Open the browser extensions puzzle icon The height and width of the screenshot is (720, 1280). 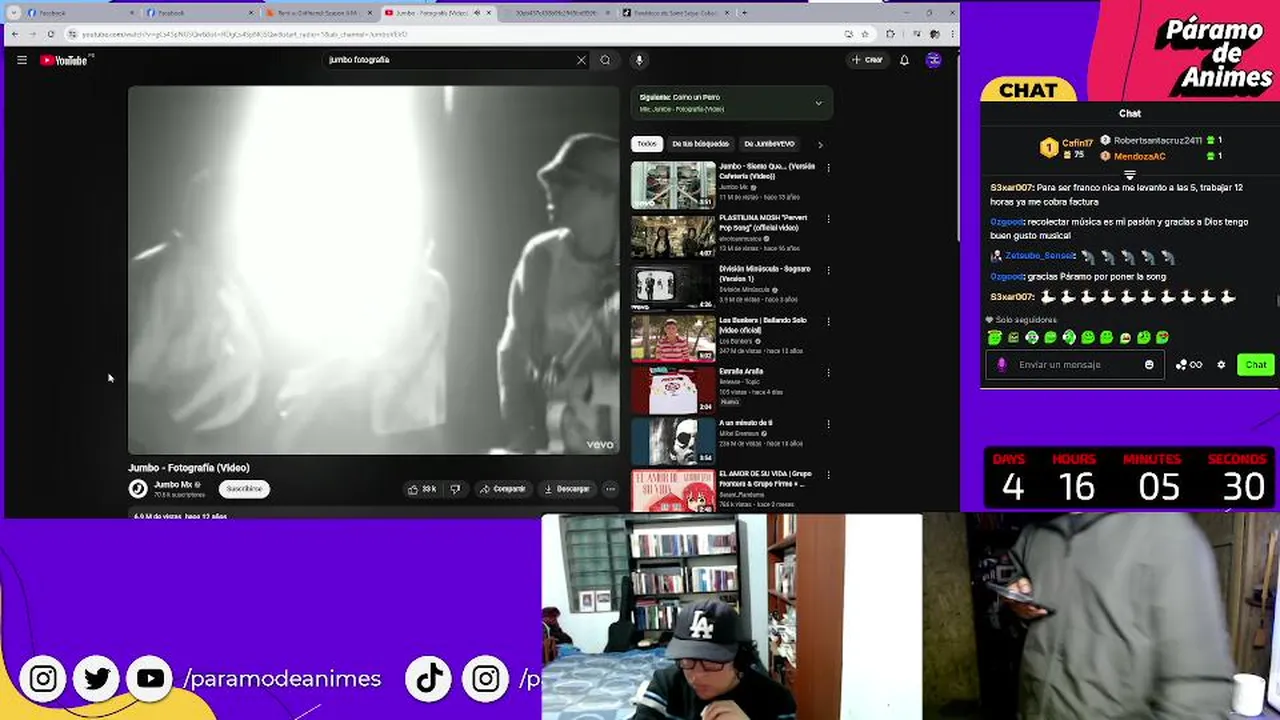(890, 34)
